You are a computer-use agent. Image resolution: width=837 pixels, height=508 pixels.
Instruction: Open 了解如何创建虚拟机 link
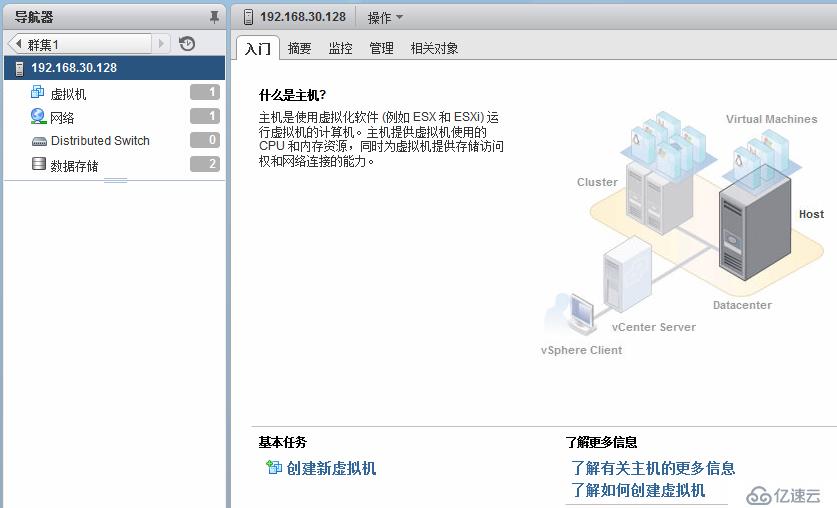(638, 490)
